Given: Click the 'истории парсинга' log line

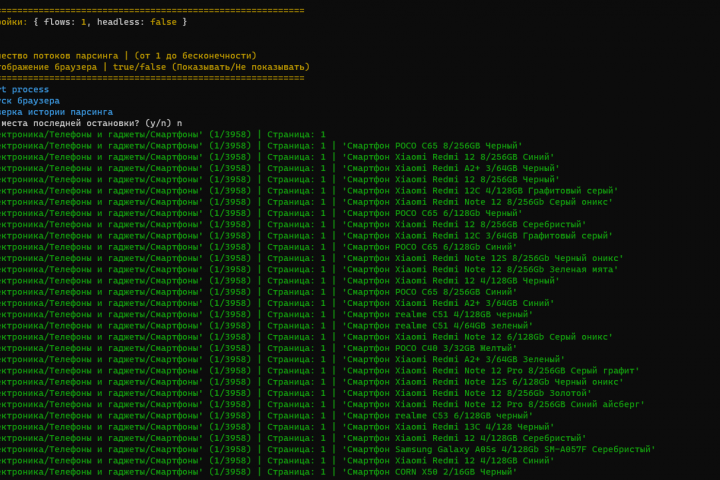Looking at the screenshot, I should coord(56,112).
